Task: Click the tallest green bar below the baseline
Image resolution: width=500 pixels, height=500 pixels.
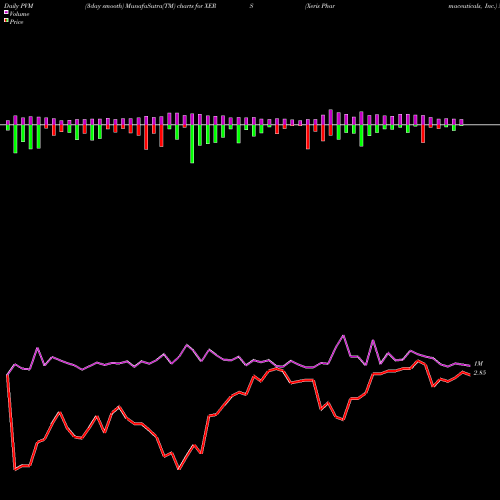Action: click(192, 144)
